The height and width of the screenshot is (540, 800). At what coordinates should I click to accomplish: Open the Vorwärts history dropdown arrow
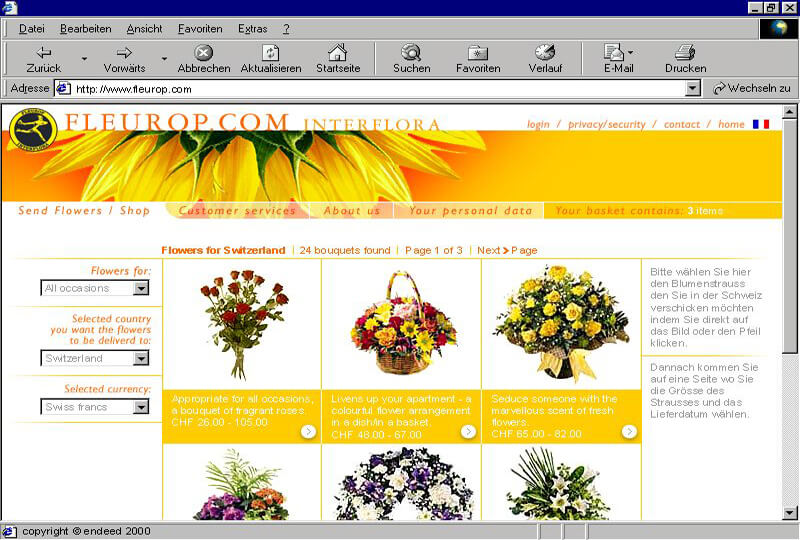click(x=164, y=59)
